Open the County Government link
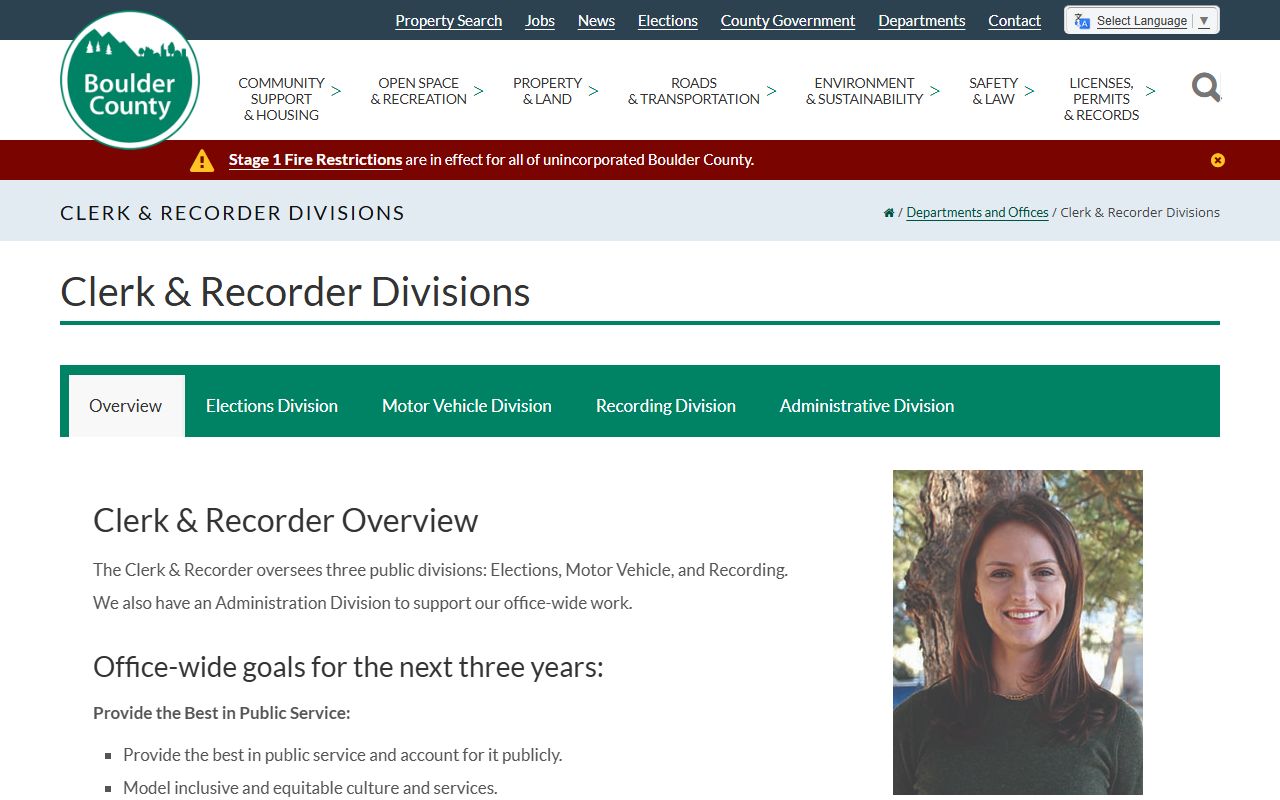1280x800 pixels. 788,21
